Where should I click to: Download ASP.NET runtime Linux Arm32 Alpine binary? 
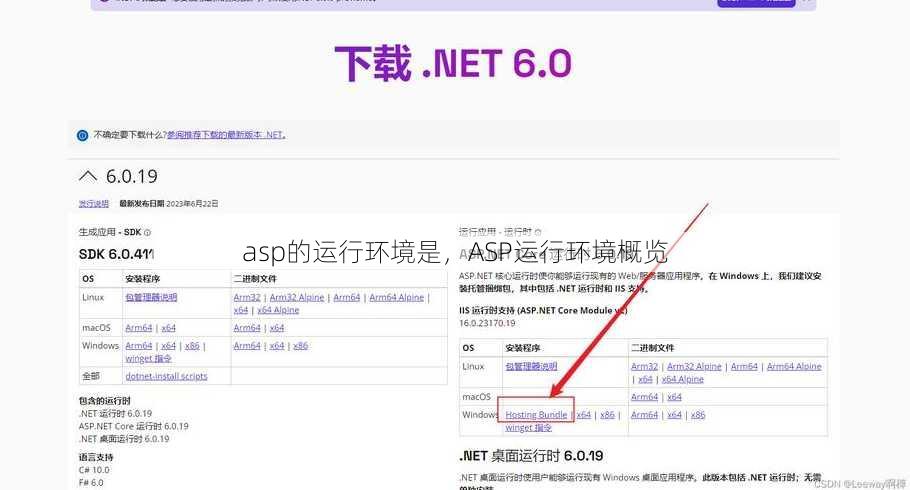[694, 366]
